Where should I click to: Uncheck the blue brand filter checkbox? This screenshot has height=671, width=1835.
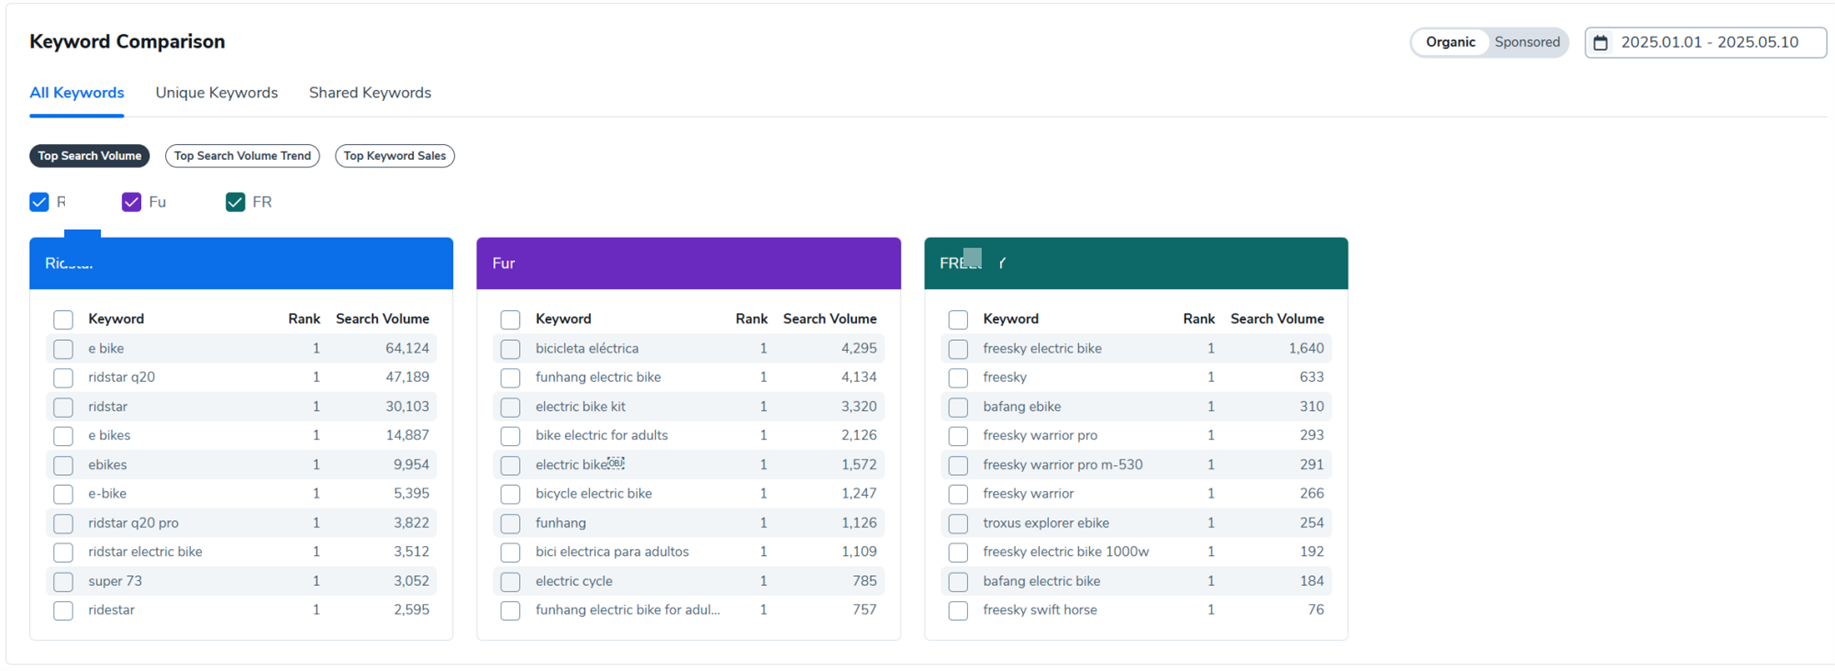click(x=39, y=202)
